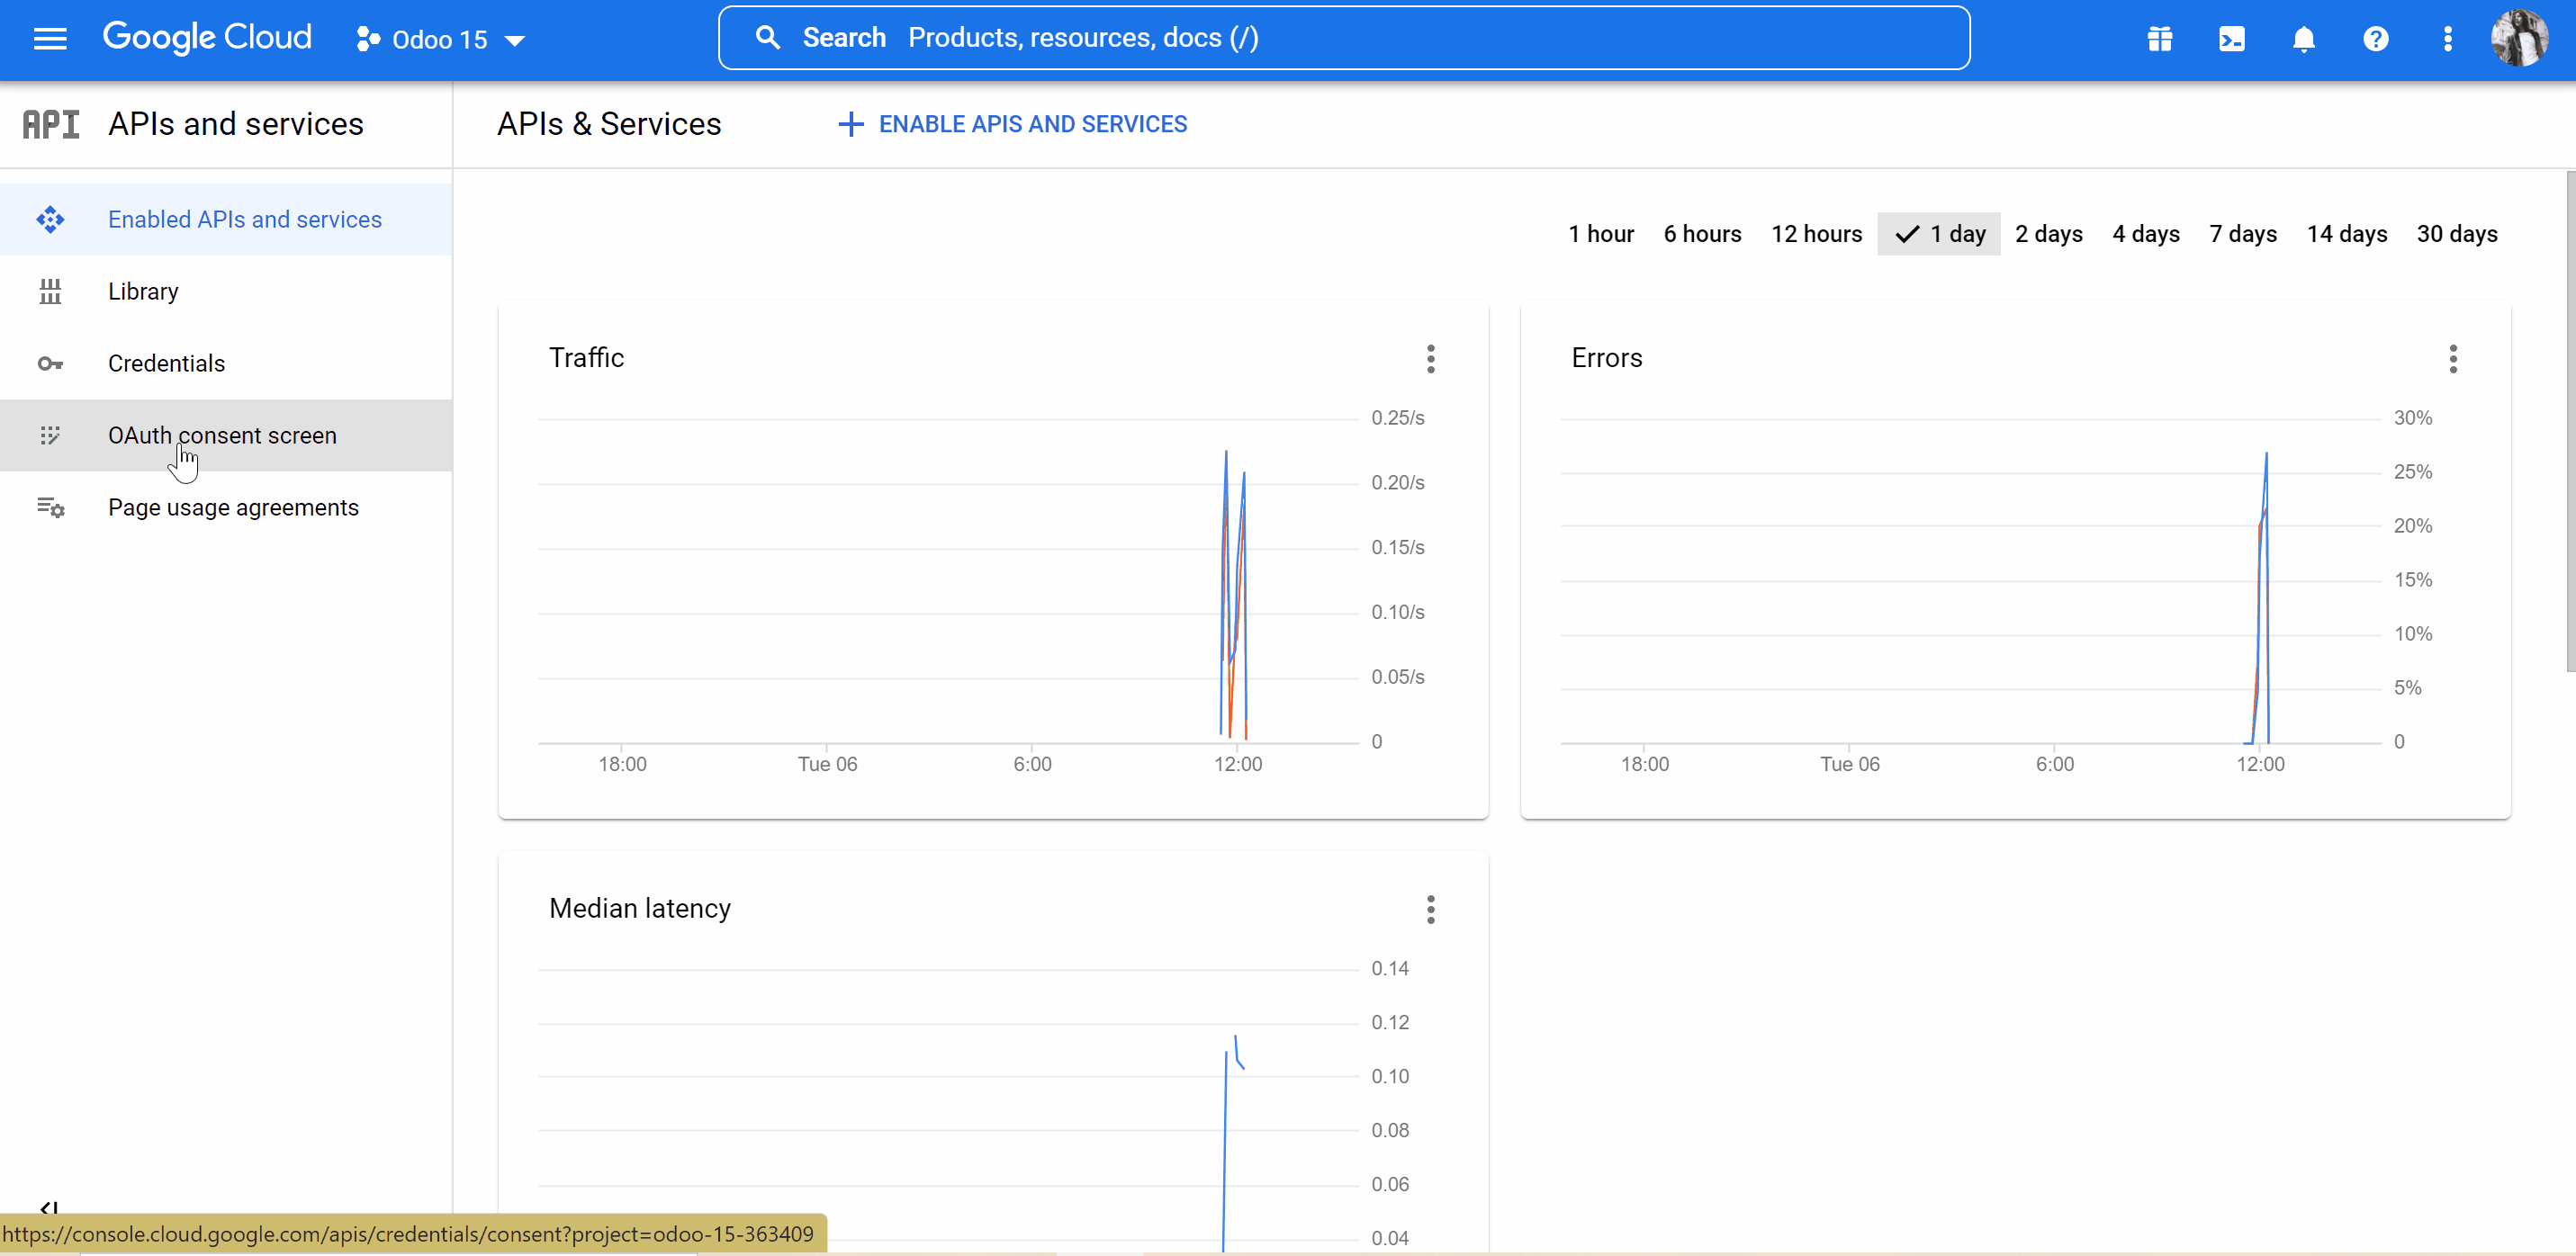Activate Cloud Shell terminal icon
This screenshot has width=2576, height=1256.
pyautogui.click(x=2231, y=39)
